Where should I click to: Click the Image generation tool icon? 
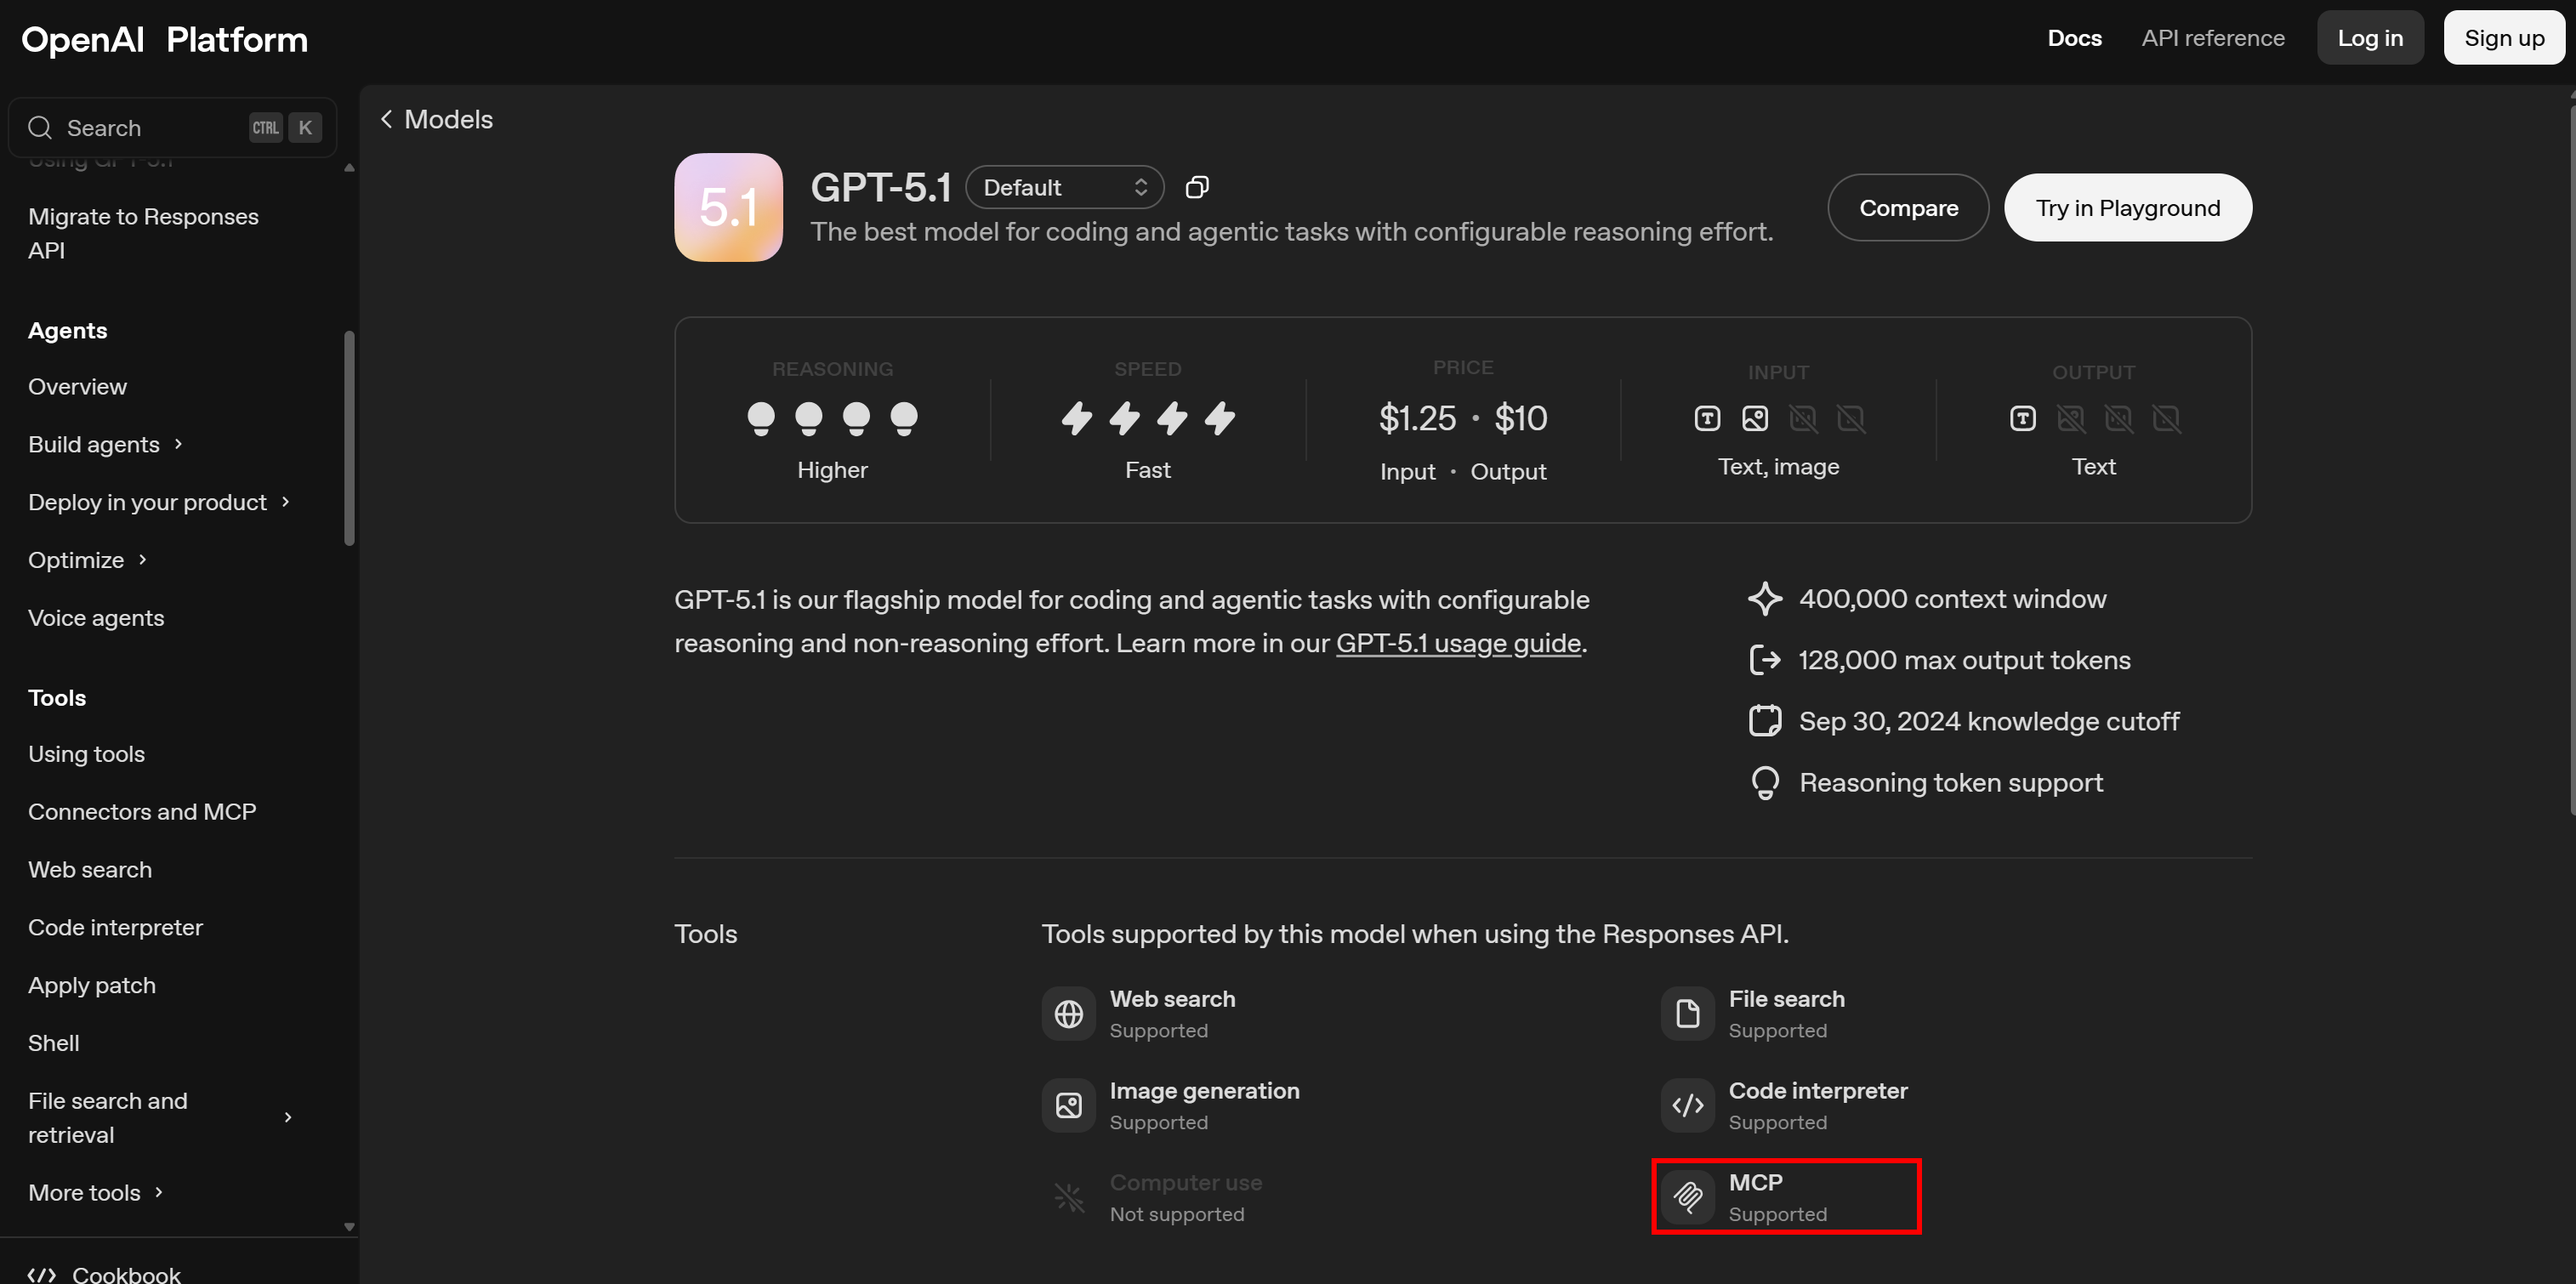(1068, 1105)
